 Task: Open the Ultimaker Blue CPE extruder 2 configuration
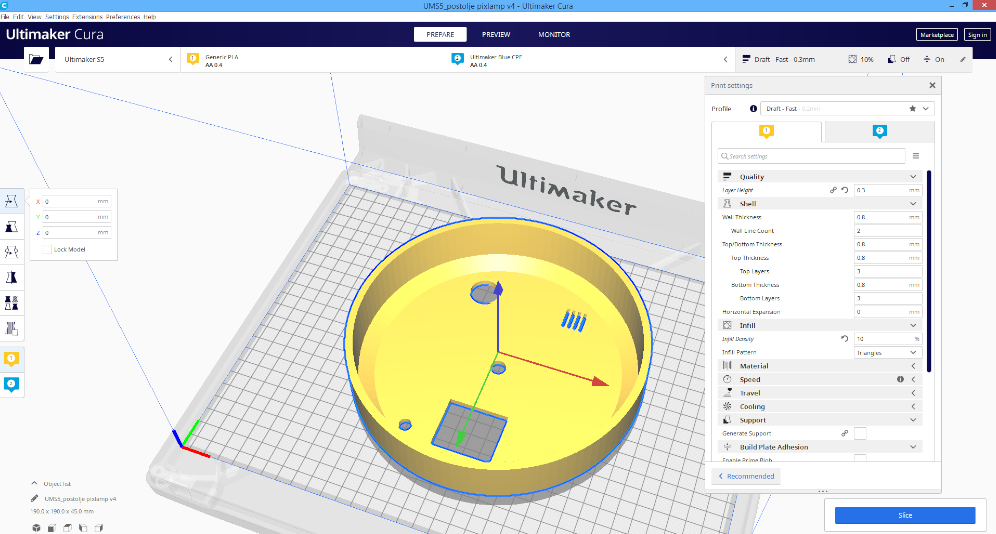592,59
